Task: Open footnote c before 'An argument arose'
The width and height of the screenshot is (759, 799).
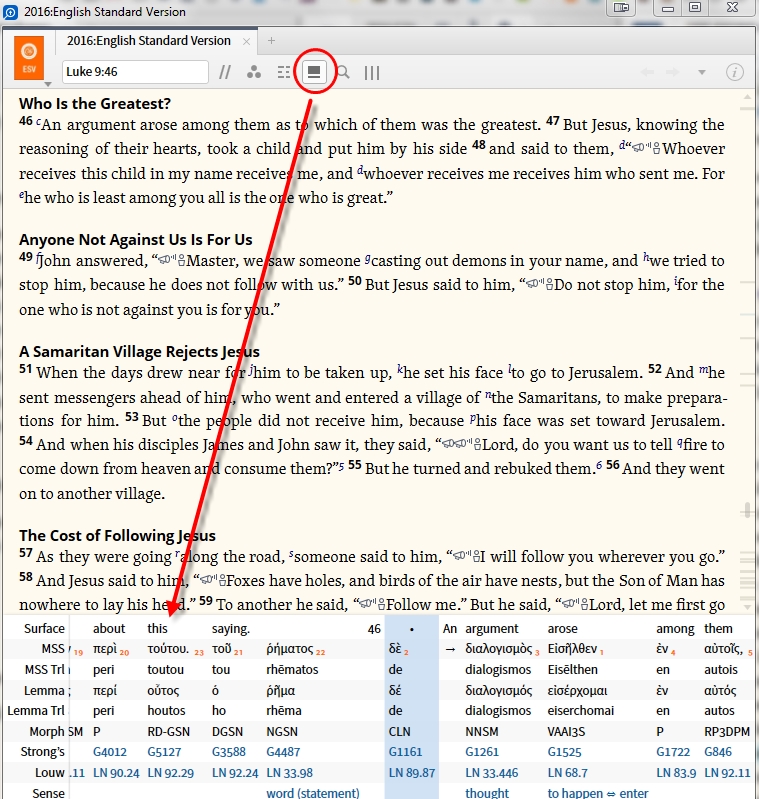Action: [x=38, y=121]
